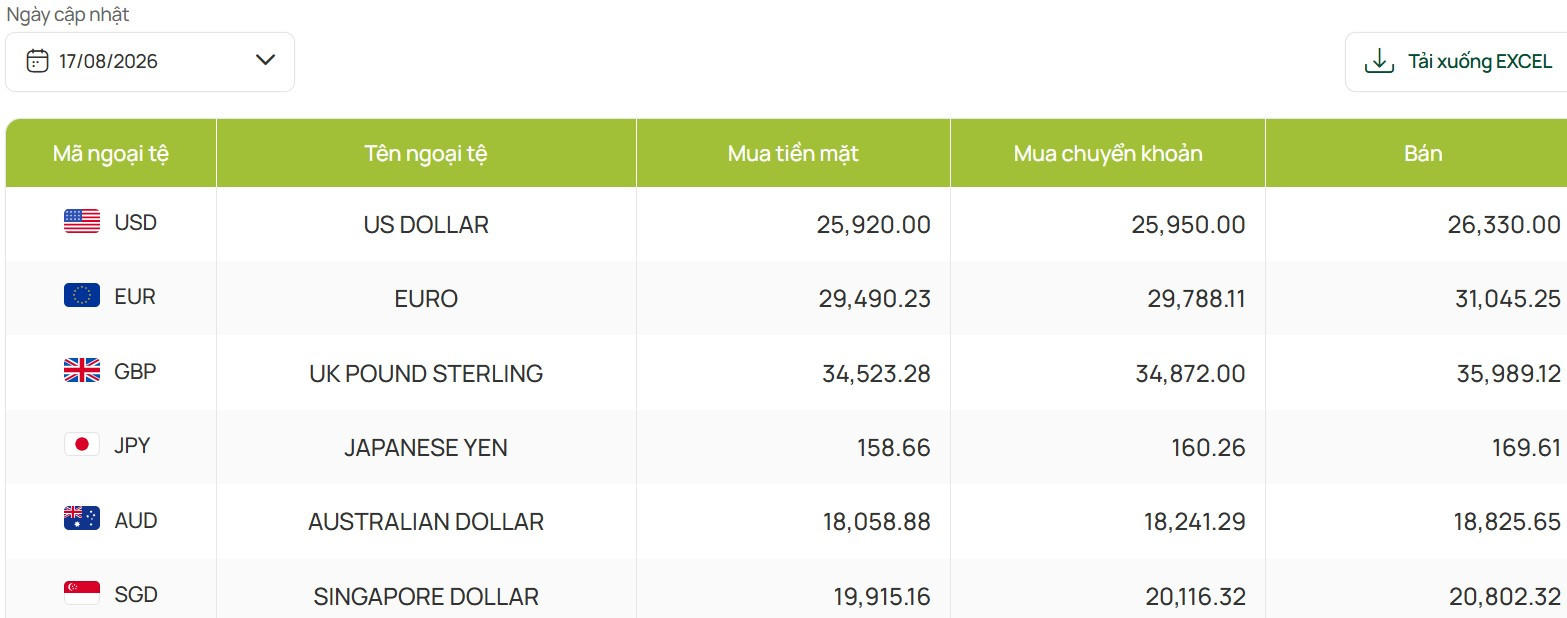Click the UK flag icon
Viewport: 1567px width, 618px height.
click(x=82, y=371)
